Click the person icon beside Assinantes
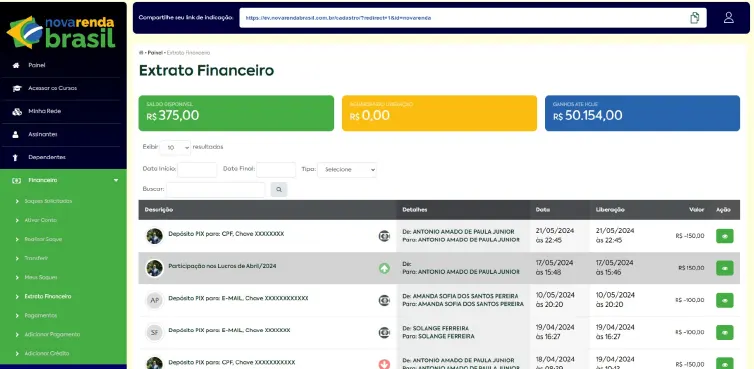754x369 pixels. point(15,135)
